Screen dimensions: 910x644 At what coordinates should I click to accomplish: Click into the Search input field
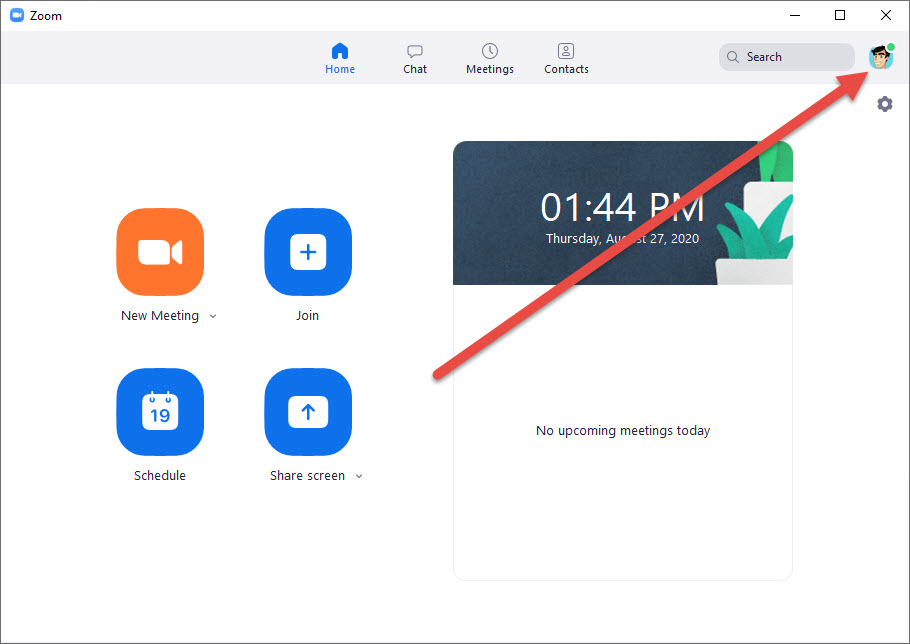click(x=795, y=57)
